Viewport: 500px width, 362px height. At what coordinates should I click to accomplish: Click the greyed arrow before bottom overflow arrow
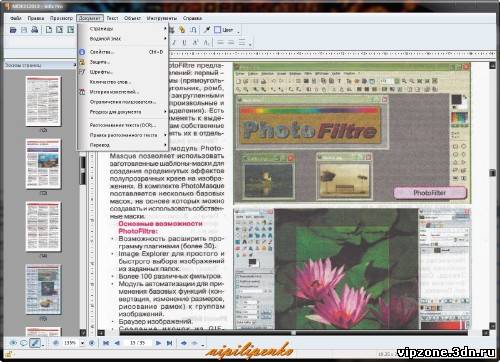[195, 343]
